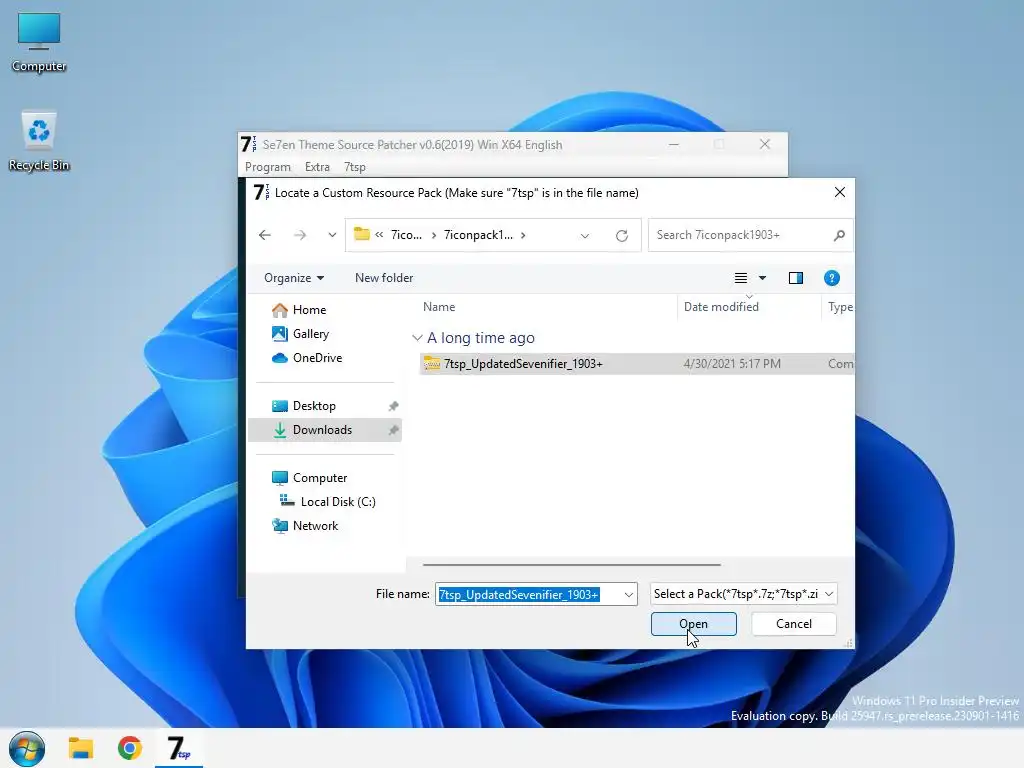1024x768 pixels.
Task: Click the 4/30/2021 5:17 PM date cell
Action: click(x=731, y=364)
